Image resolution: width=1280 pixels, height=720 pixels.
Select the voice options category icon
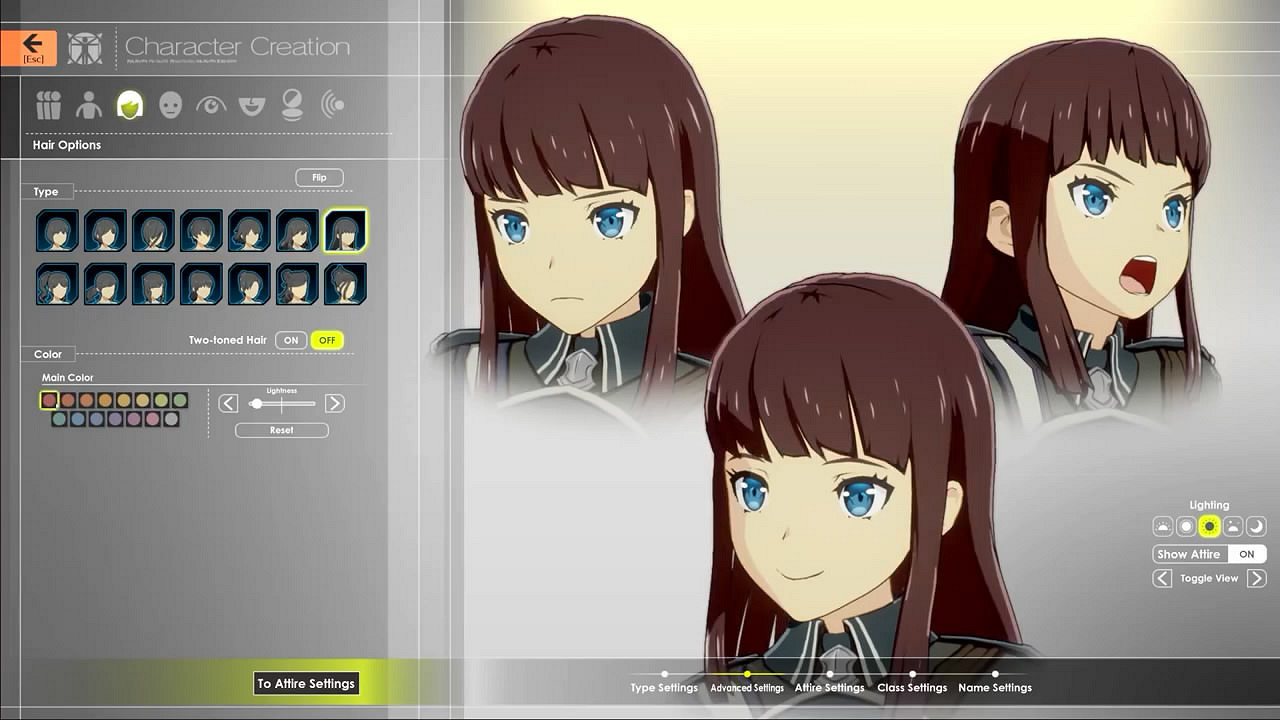333,105
